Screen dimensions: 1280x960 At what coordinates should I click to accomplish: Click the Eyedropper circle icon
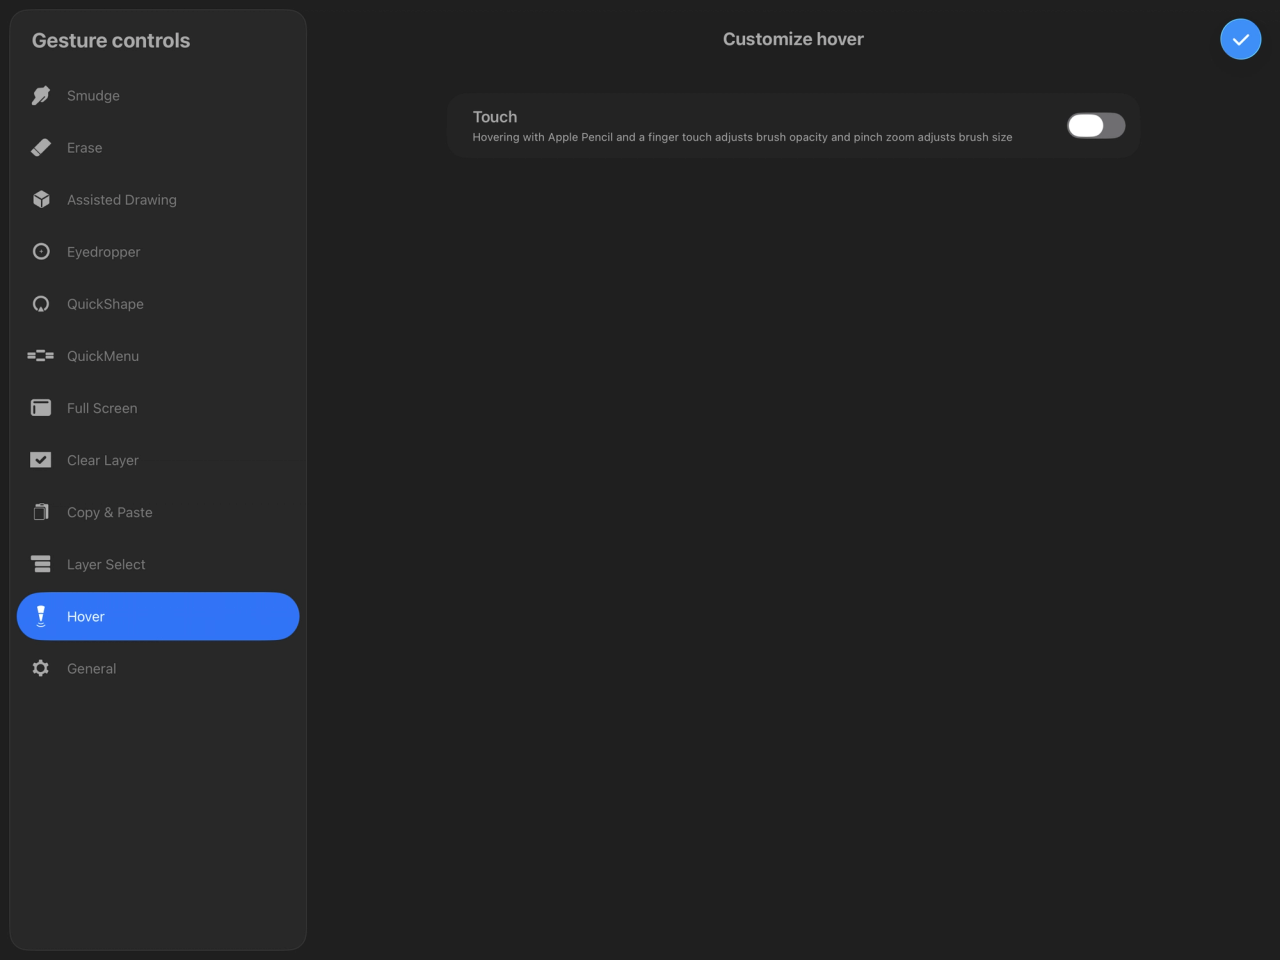point(41,251)
